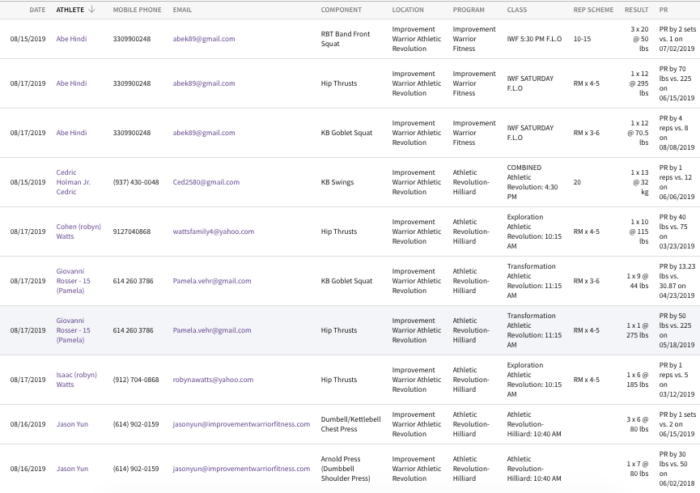Click the robynawatts@yahoo.com email link
Screen dimensions: 700x493
pyautogui.click(x=213, y=380)
